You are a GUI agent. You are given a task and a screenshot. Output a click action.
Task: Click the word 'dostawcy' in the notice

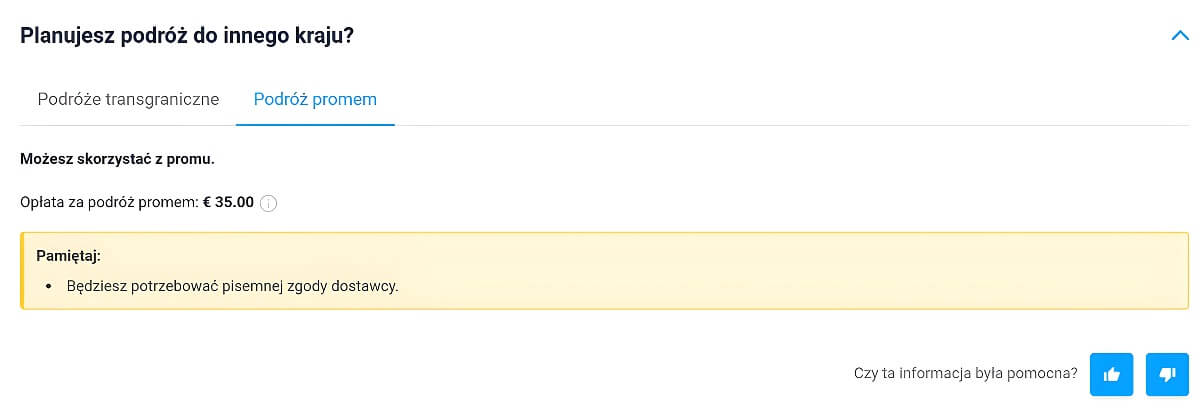point(369,286)
